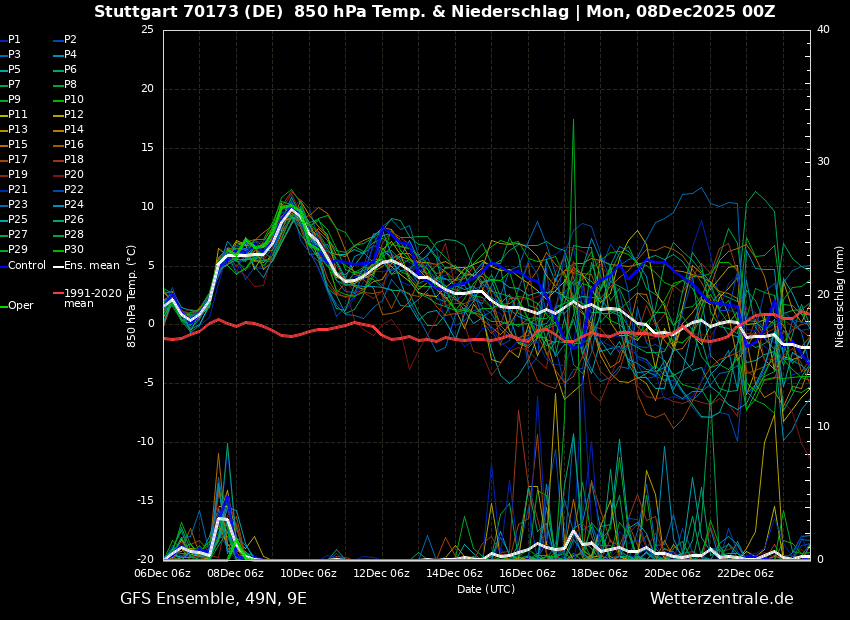Select the P30 legend entry
This screenshot has width=850, height=620.
[74, 250]
